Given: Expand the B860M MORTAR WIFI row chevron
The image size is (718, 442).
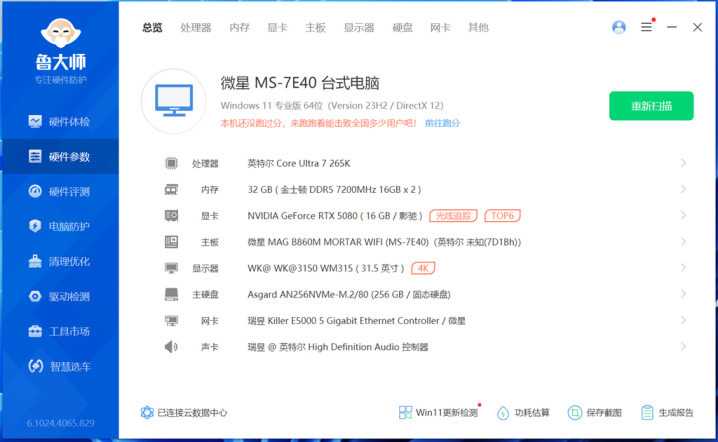Looking at the screenshot, I should (683, 241).
